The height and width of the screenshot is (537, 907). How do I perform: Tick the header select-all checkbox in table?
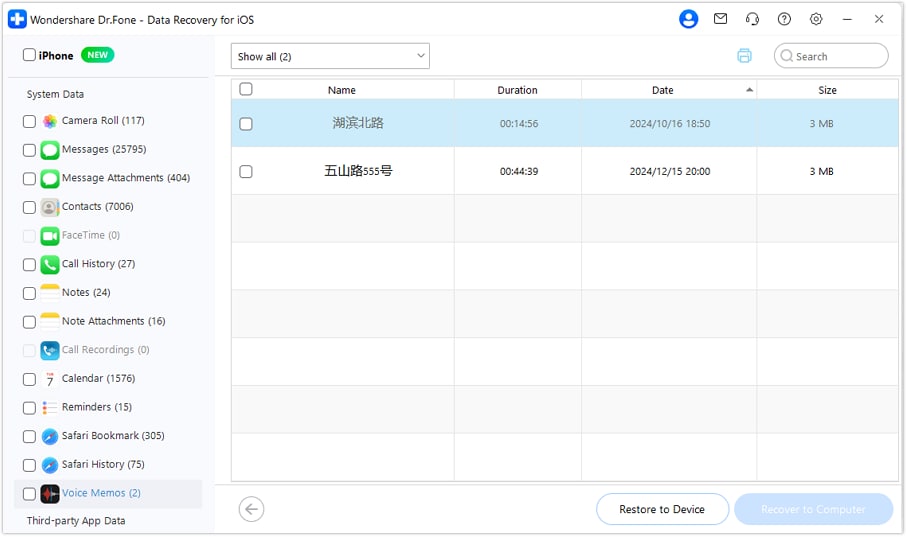(x=246, y=89)
